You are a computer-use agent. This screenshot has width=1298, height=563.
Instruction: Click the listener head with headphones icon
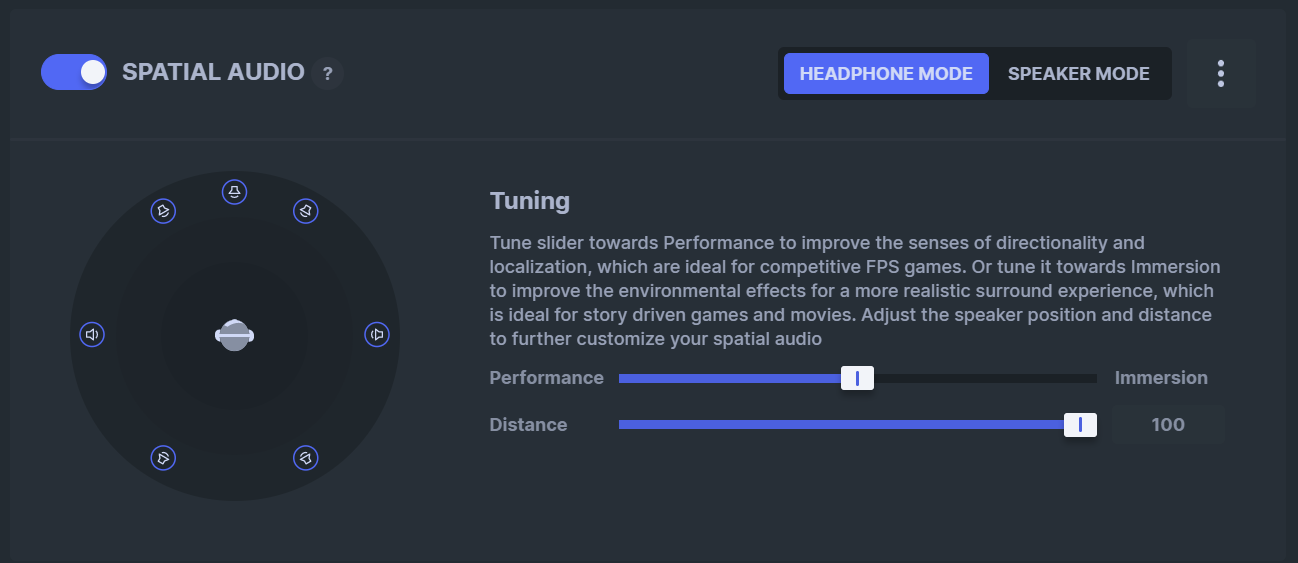point(234,335)
